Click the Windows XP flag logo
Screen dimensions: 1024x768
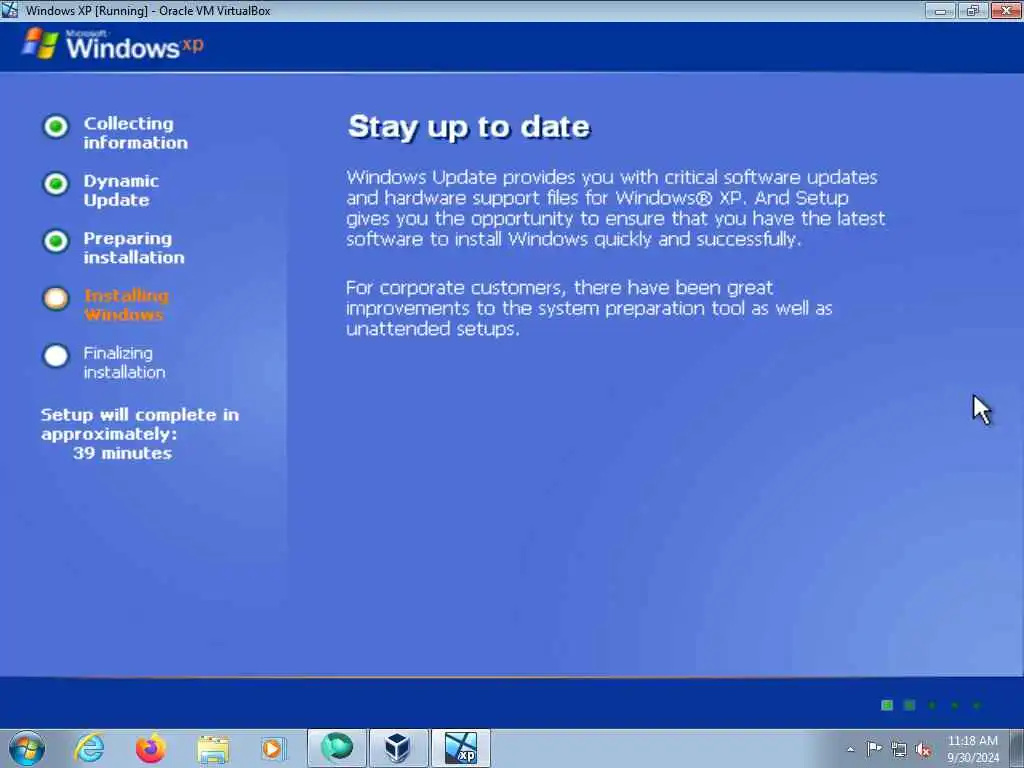pos(40,43)
